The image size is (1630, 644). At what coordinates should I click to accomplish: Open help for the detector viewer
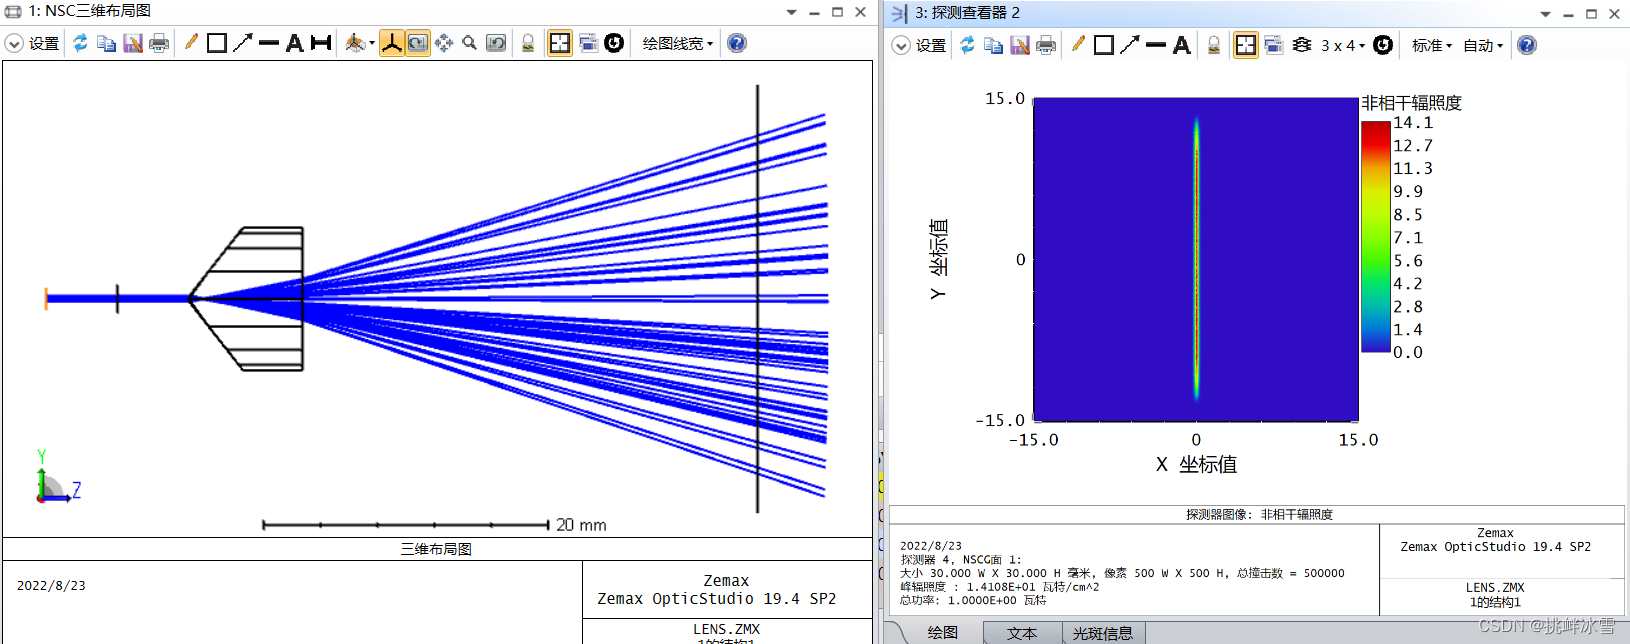tap(1527, 45)
